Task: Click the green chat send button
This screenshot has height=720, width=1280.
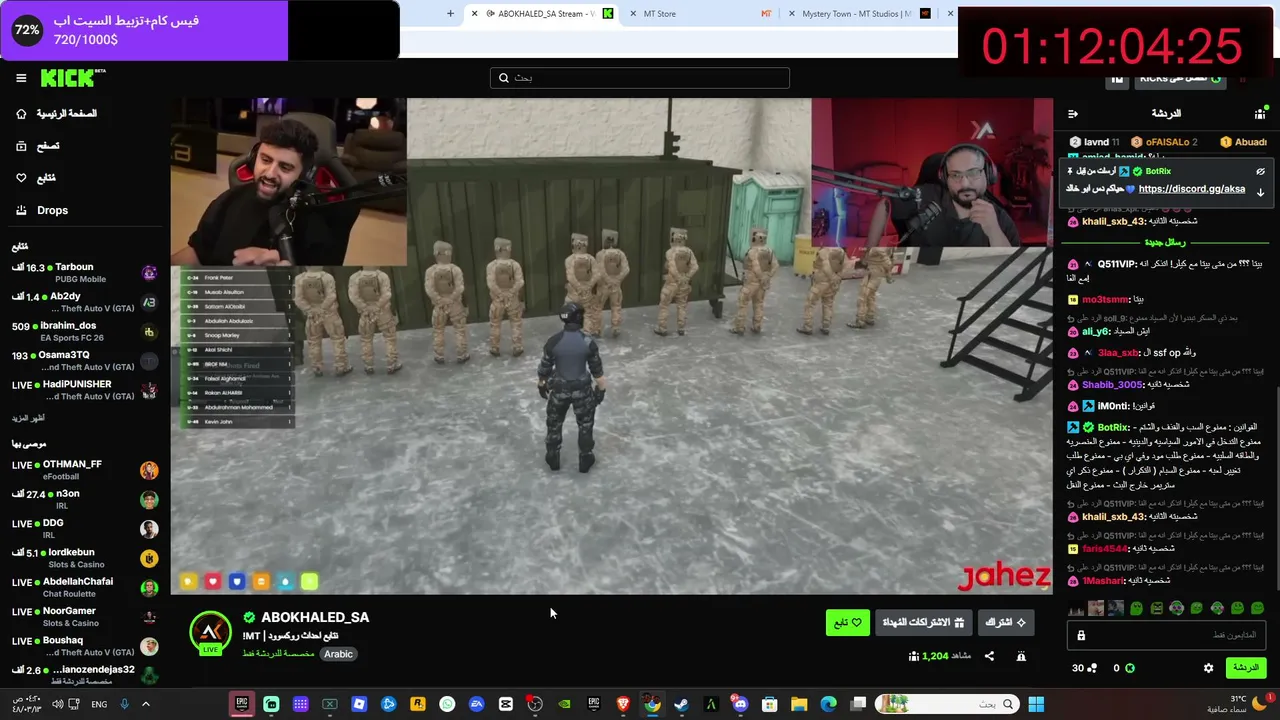Action: (1246, 668)
